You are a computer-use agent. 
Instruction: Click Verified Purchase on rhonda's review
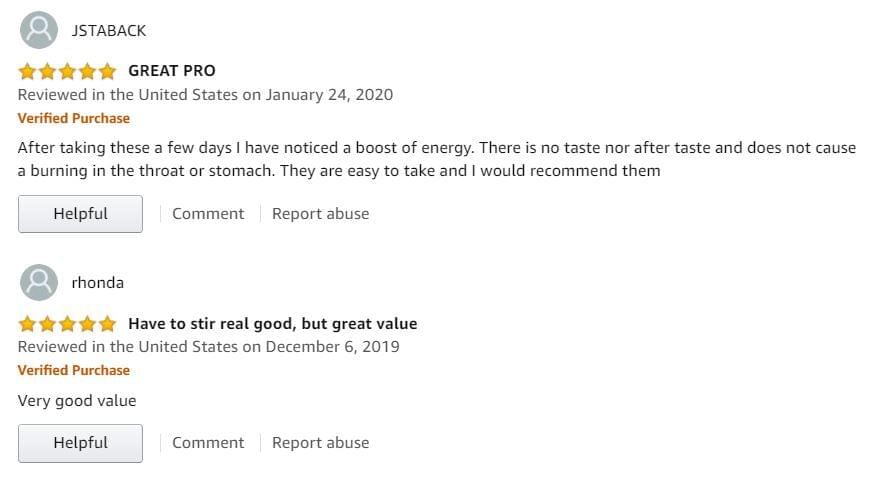click(74, 370)
